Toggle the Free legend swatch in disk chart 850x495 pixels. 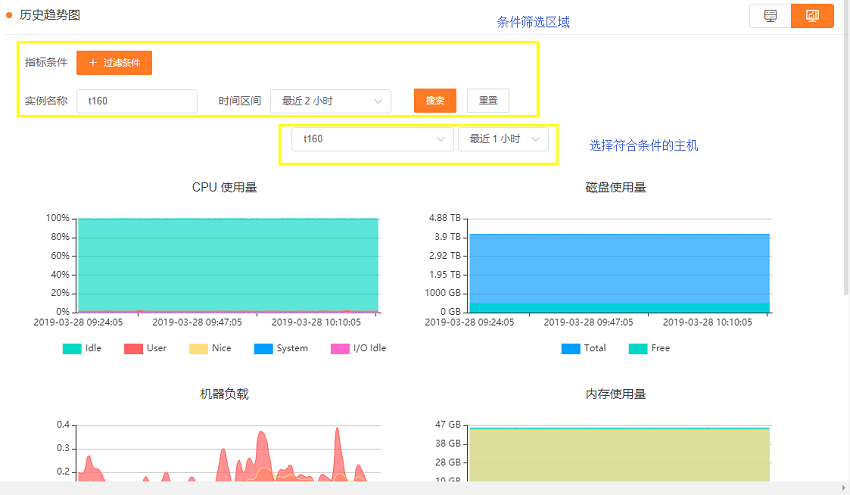(x=638, y=349)
